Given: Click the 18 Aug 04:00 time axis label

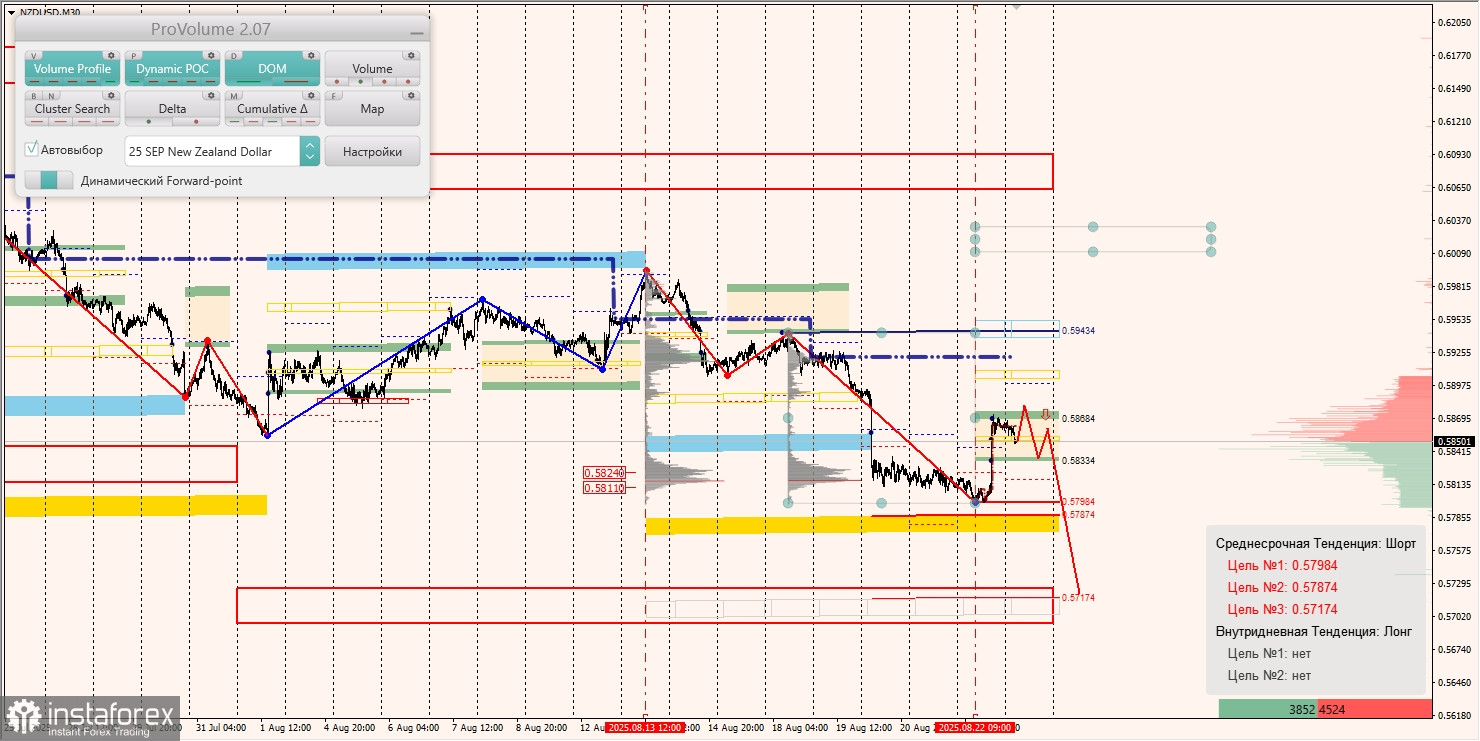Looking at the screenshot, I should (x=798, y=728).
